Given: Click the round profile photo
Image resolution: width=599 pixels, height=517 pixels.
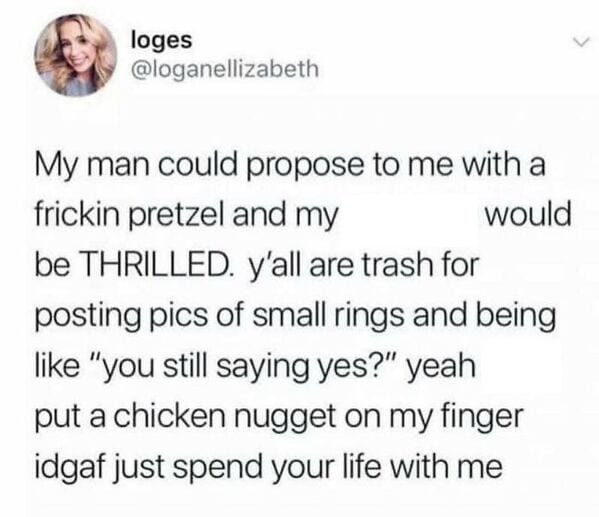Looking at the screenshot, I should pyautogui.click(x=75, y=55).
